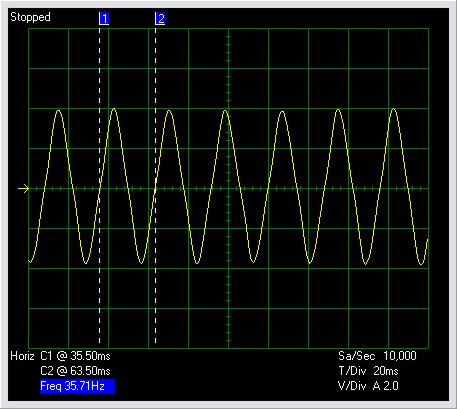The height and width of the screenshot is (409, 457).
Task: Click the first waveform trough left of cursor 1
Action: [x=86, y=263]
